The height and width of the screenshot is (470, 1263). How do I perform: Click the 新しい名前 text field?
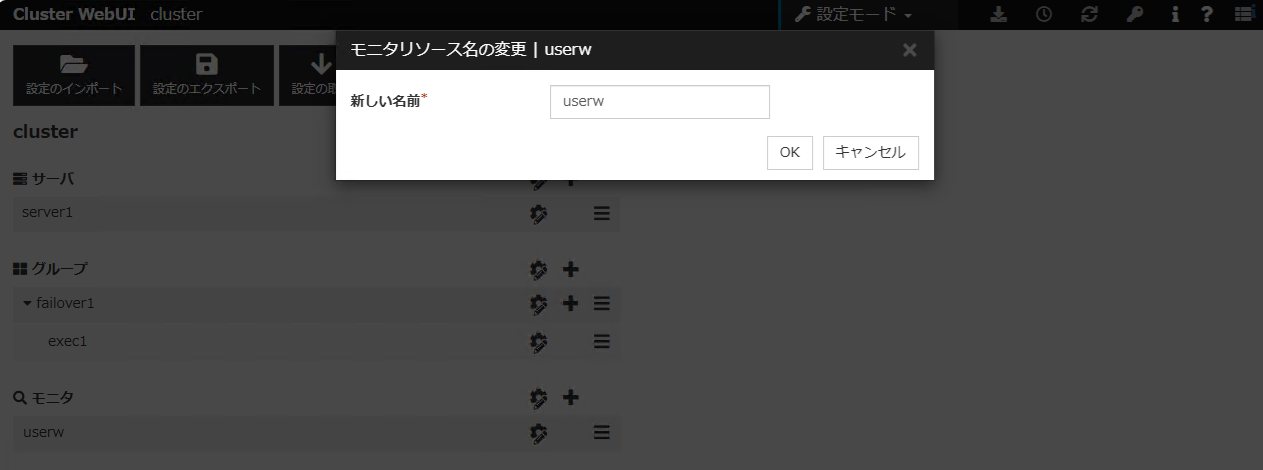click(659, 102)
